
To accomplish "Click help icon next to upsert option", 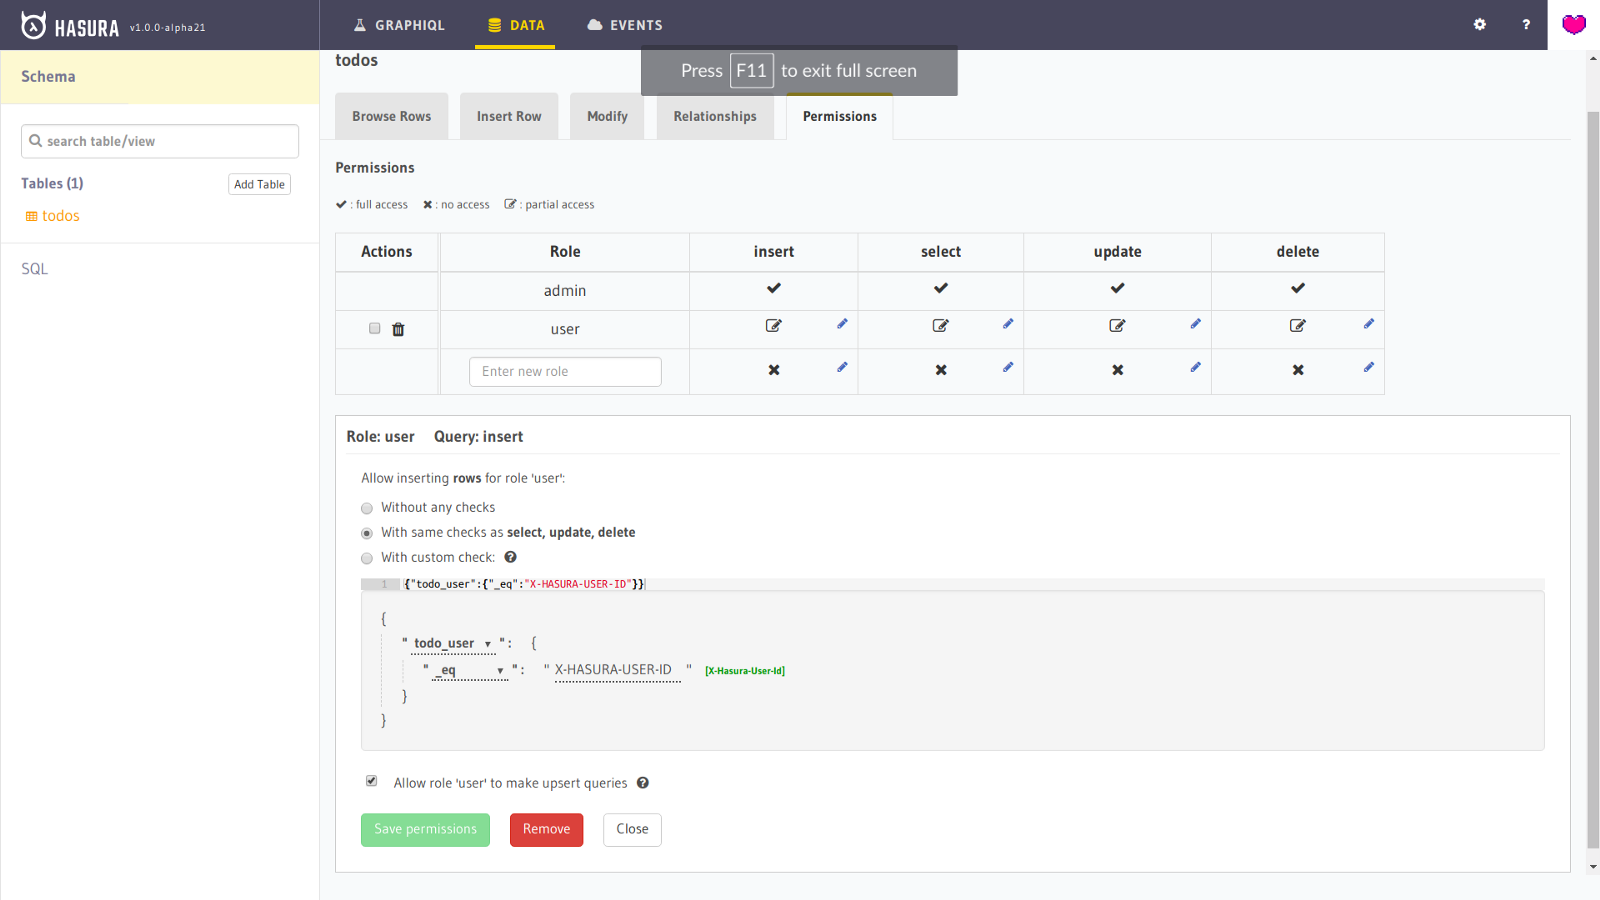I will click(643, 783).
